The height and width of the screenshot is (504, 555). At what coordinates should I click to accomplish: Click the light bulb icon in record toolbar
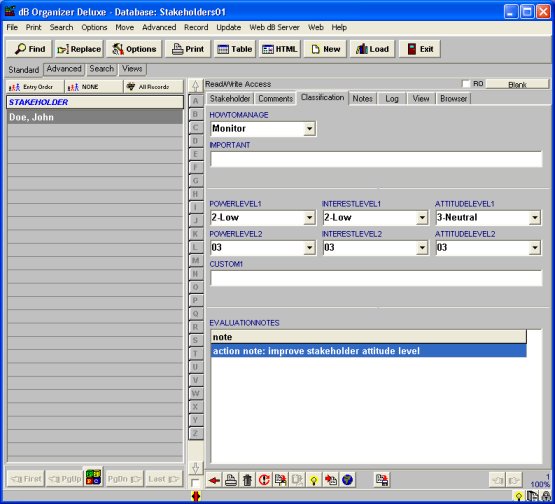(314, 480)
